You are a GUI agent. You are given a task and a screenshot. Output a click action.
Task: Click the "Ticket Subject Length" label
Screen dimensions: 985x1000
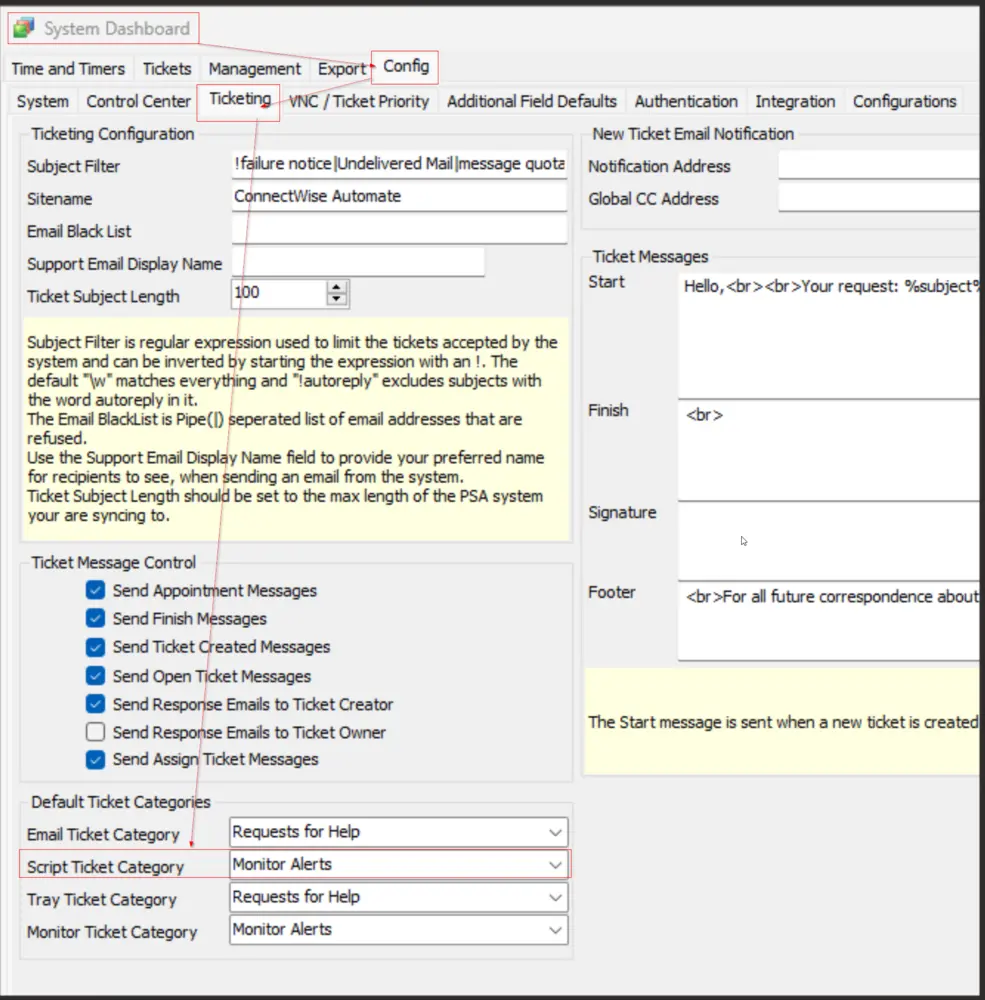[x=103, y=297]
